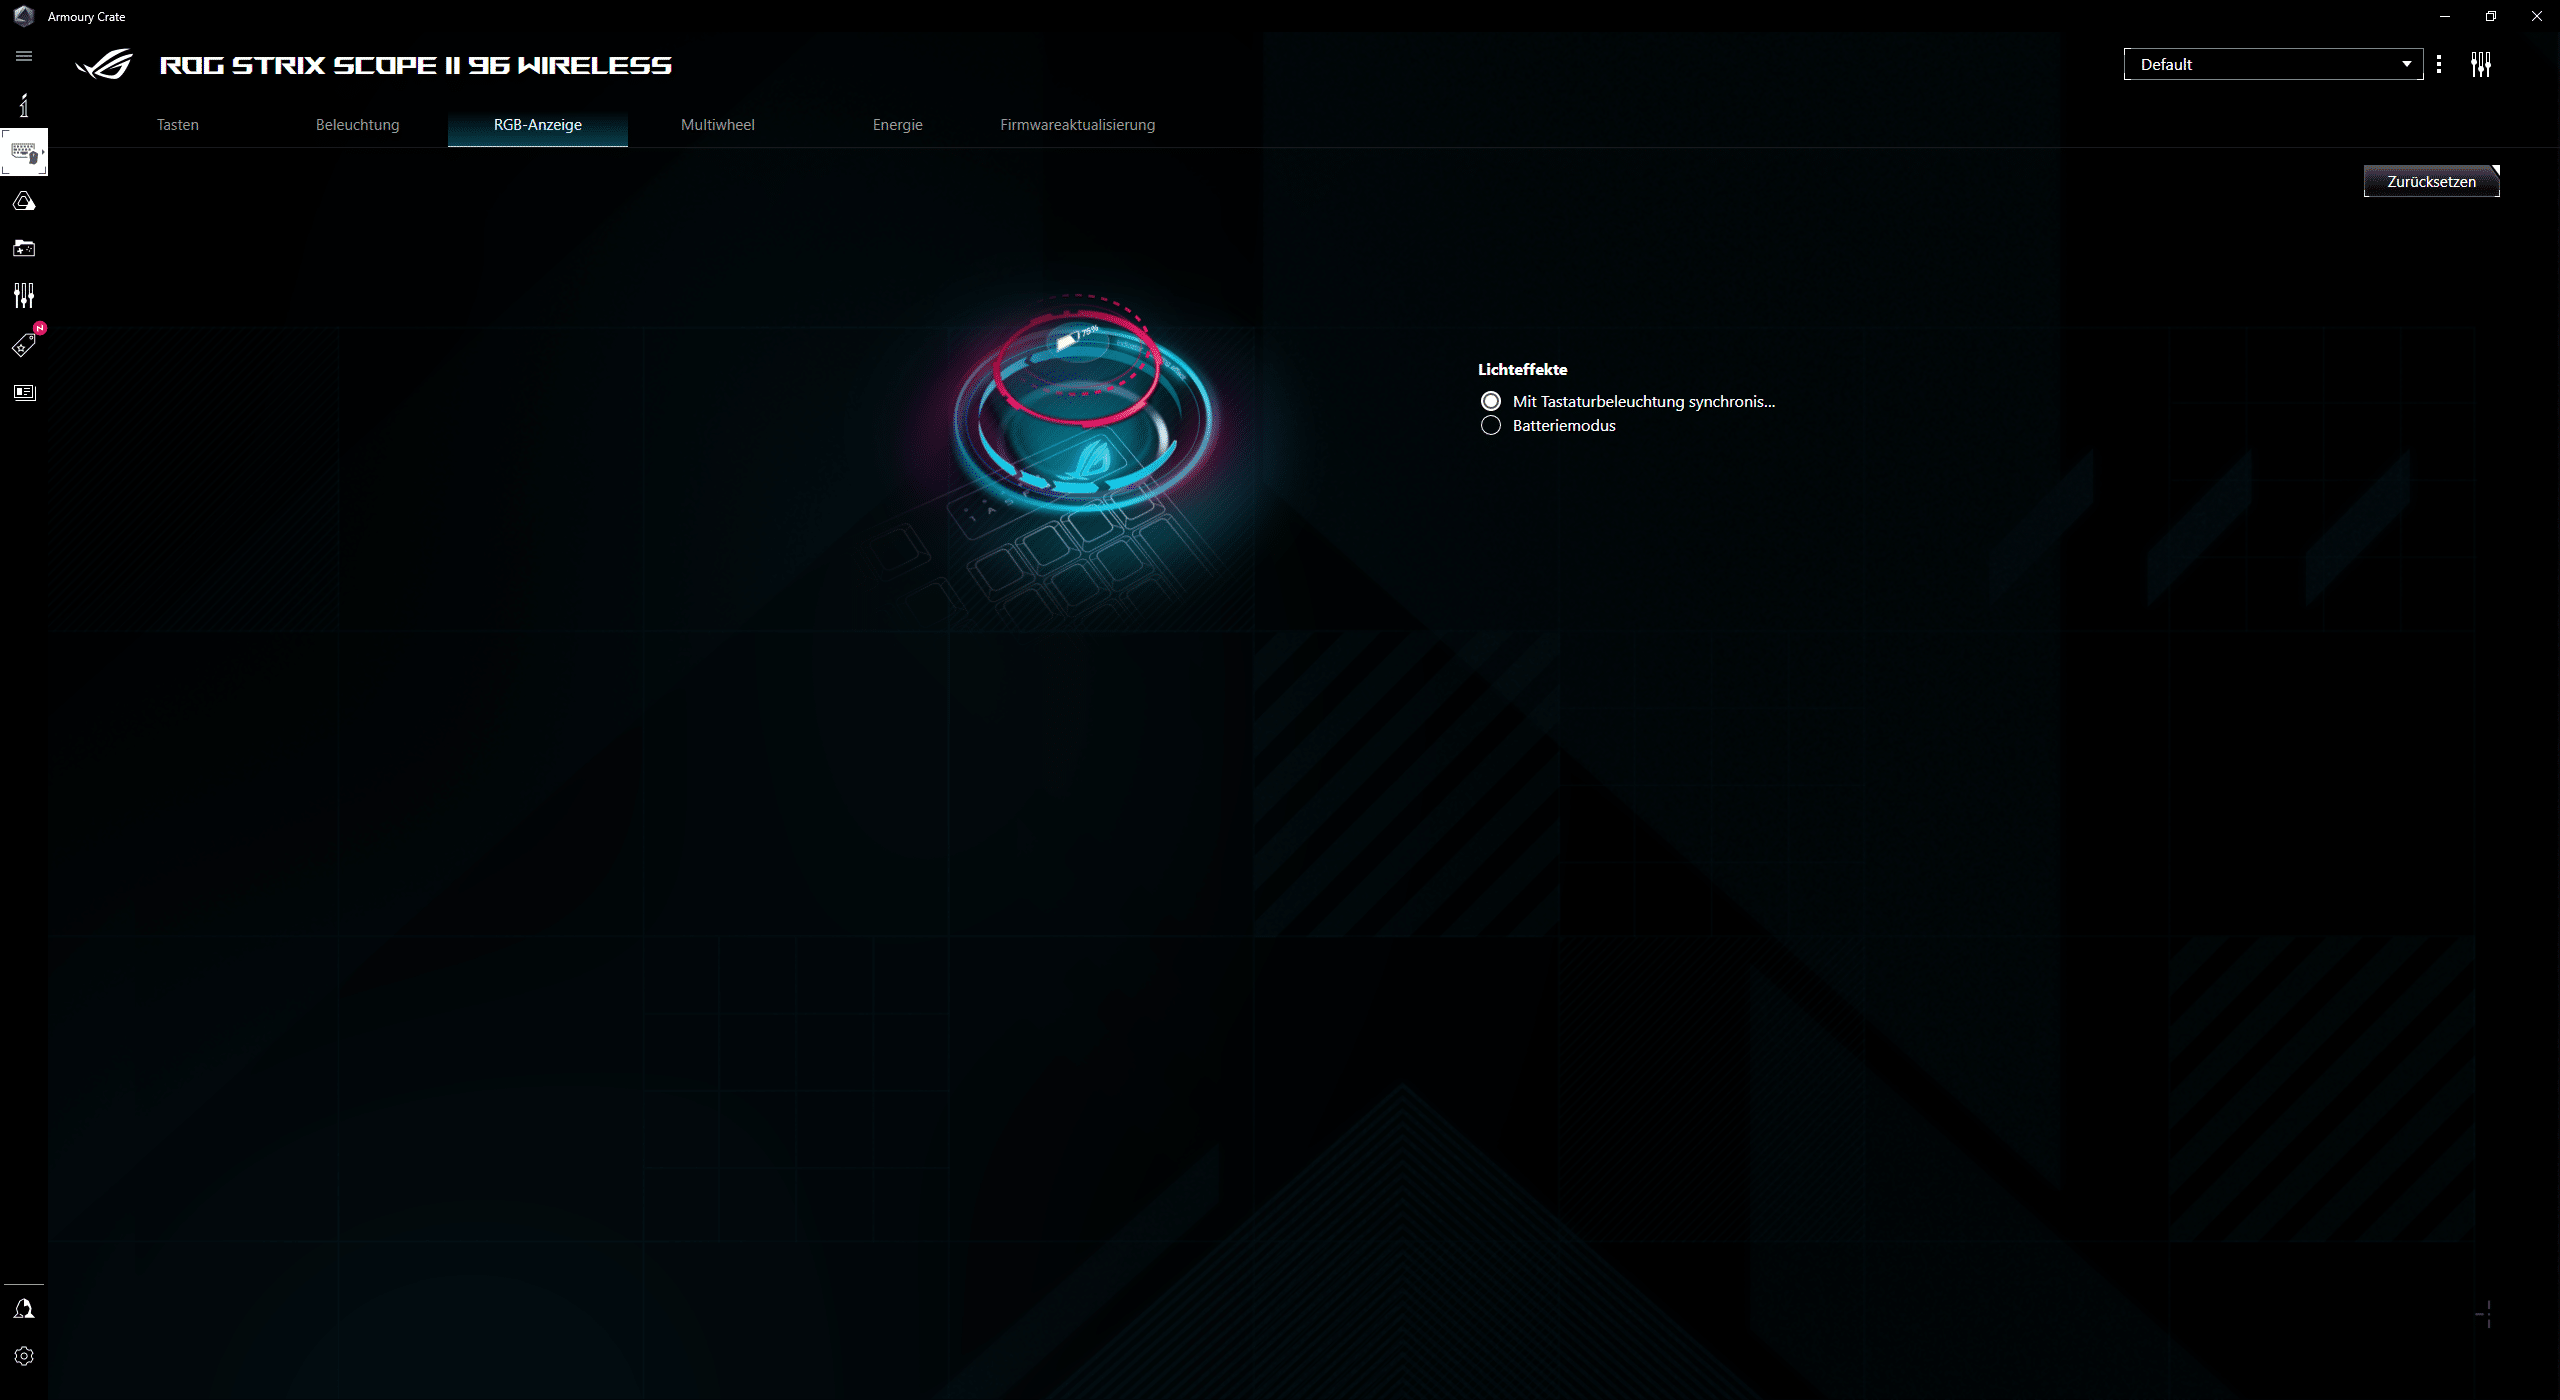
Task: Open the three-dot profile options menu
Action: coord(2439,64)
